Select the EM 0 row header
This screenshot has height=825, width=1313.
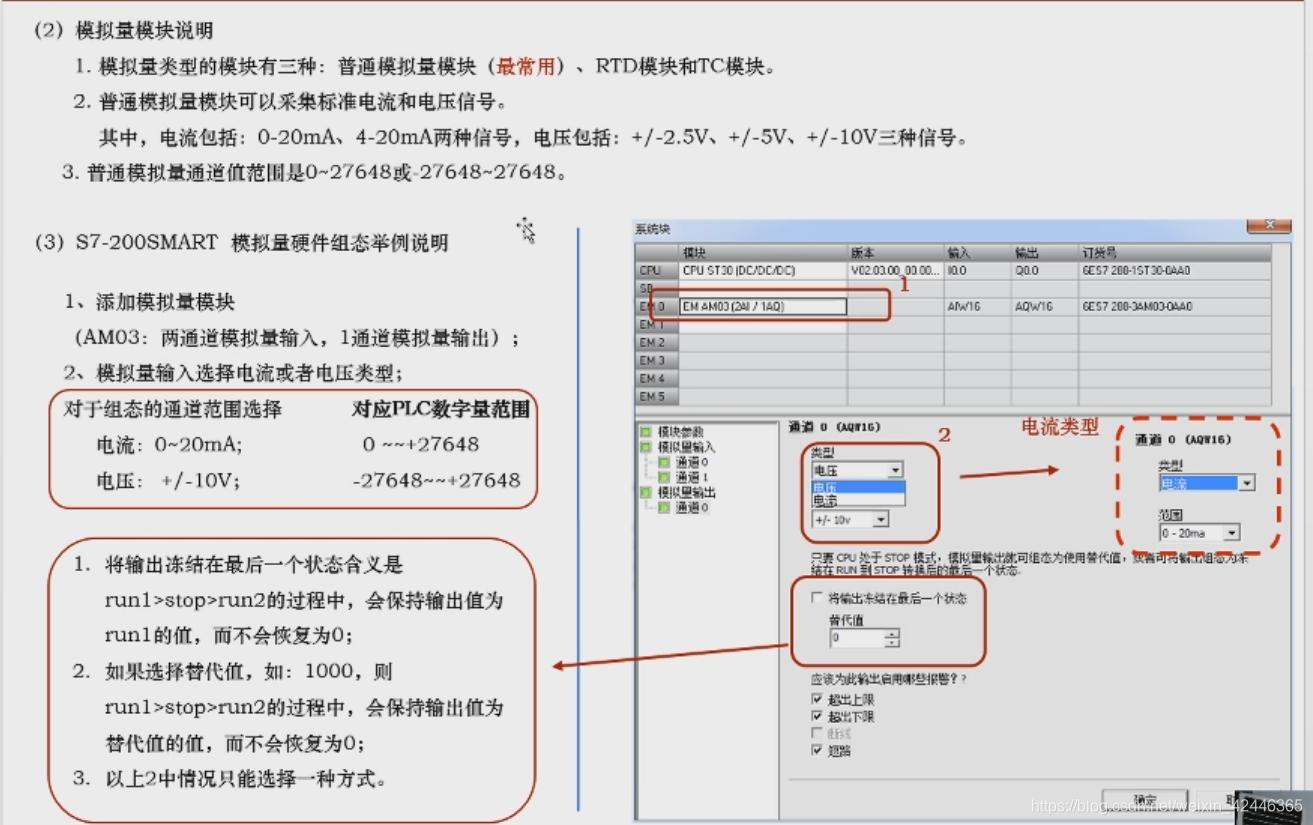pyautogui.click(x=656, y=307)
